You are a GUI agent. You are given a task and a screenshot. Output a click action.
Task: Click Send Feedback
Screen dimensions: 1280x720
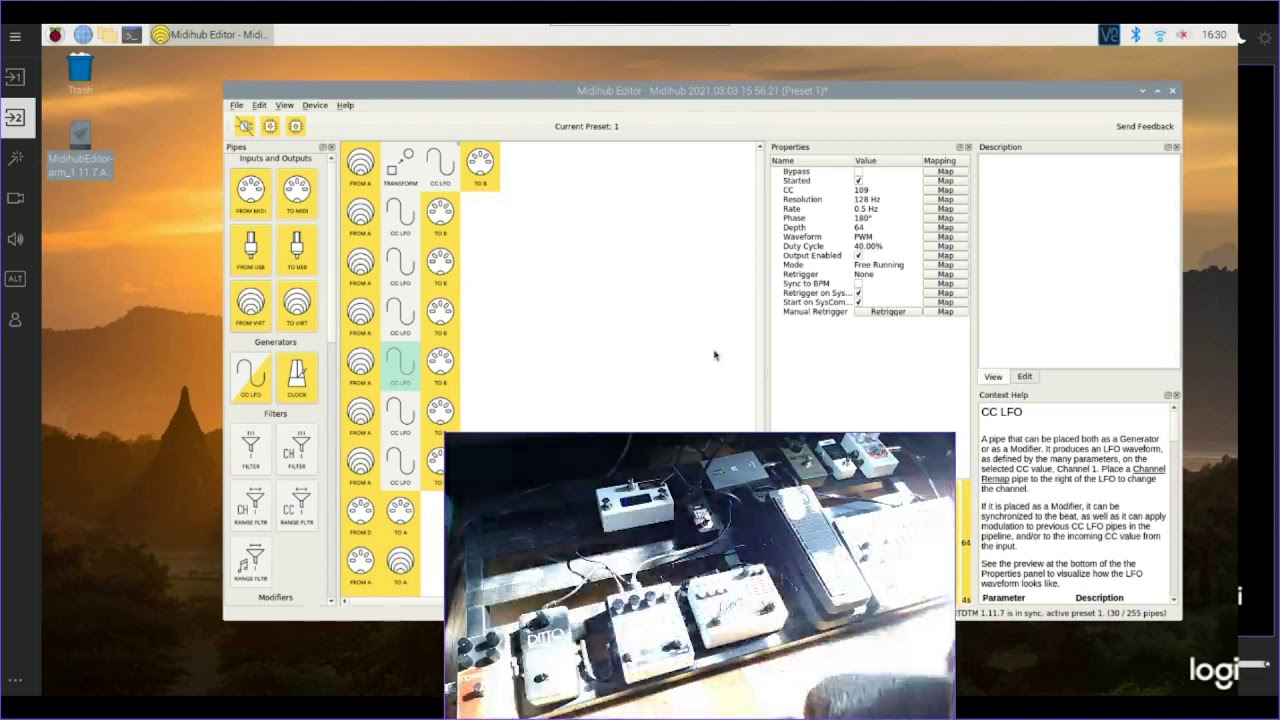(1145, 127)
